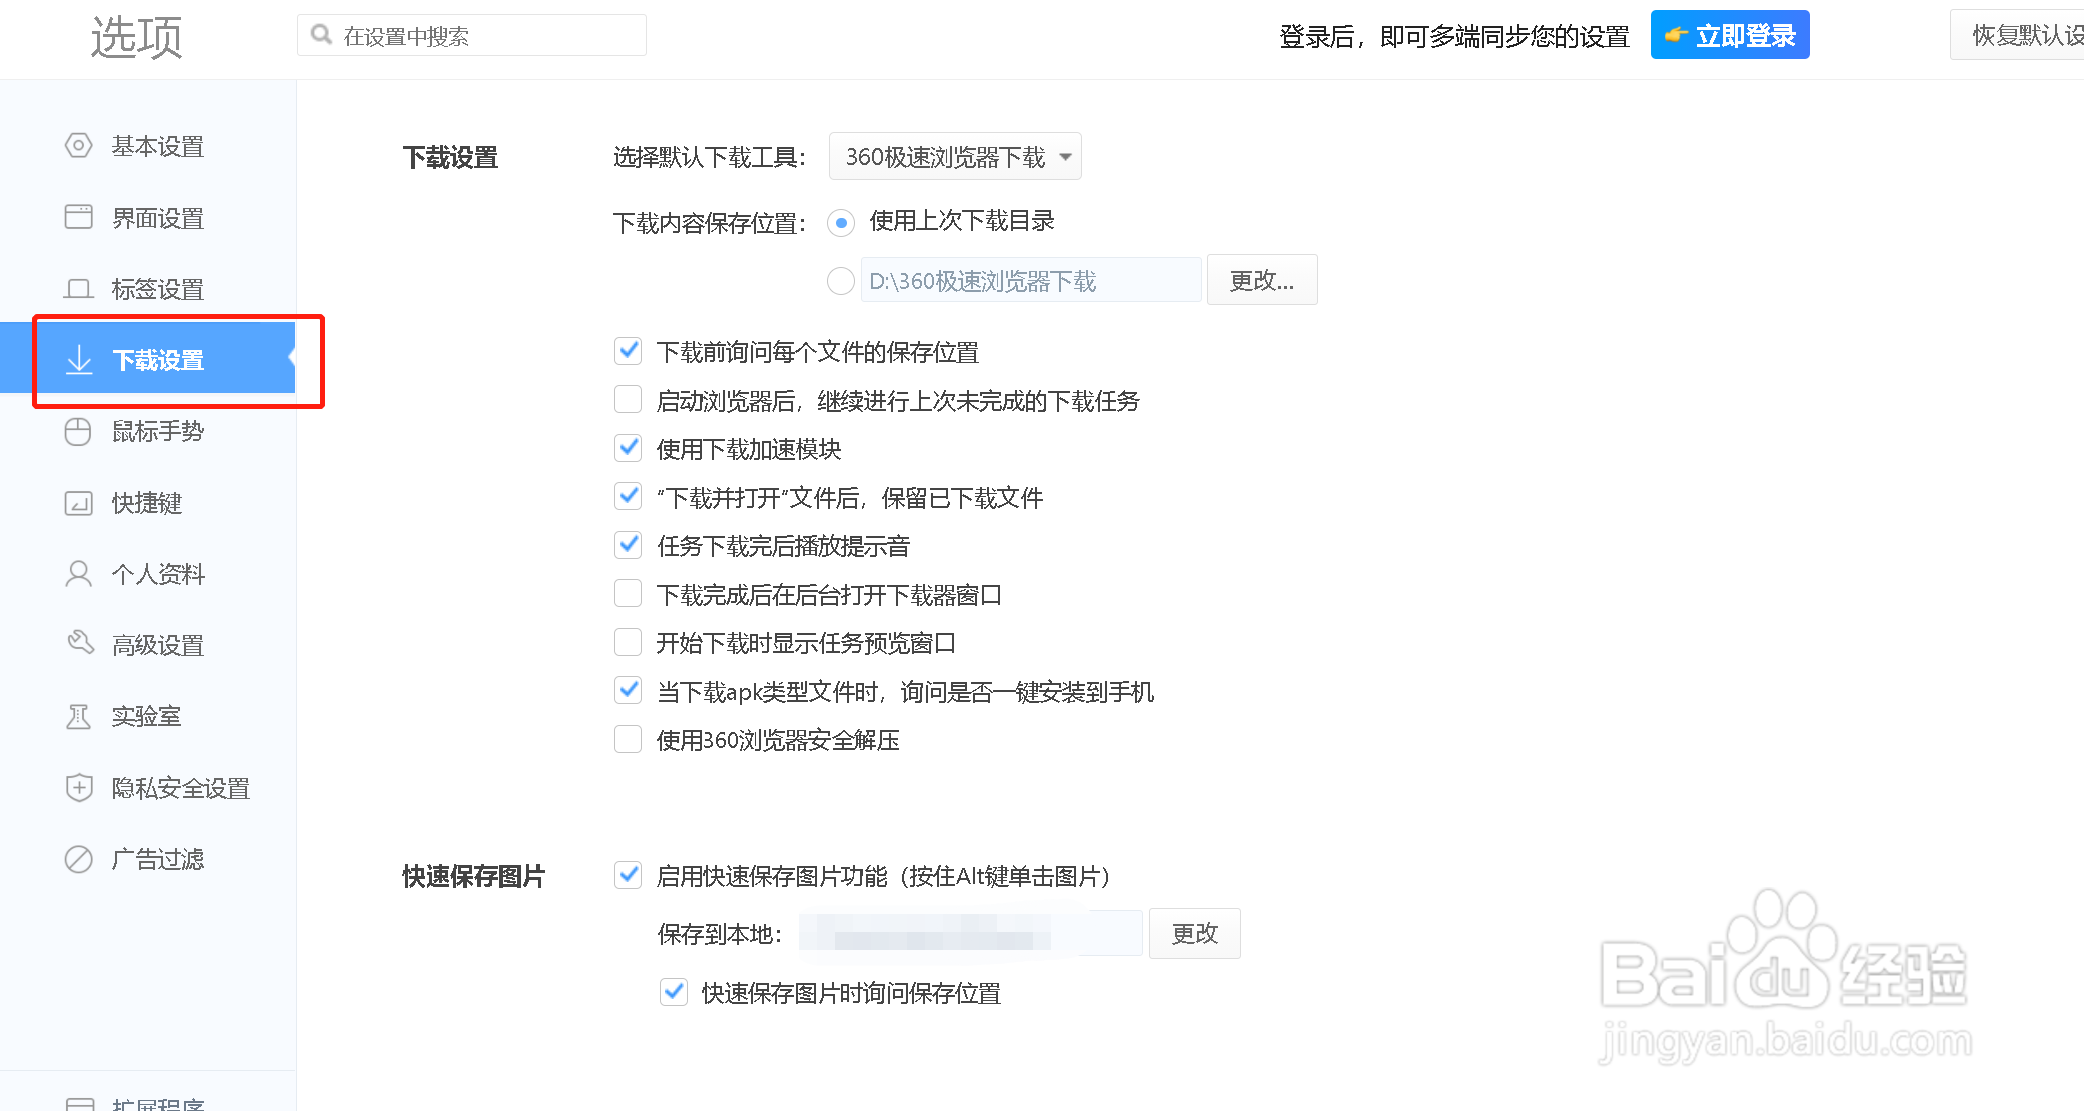Click the 个人资料 person icon
2084x1111 pixels.
(79, 574)
